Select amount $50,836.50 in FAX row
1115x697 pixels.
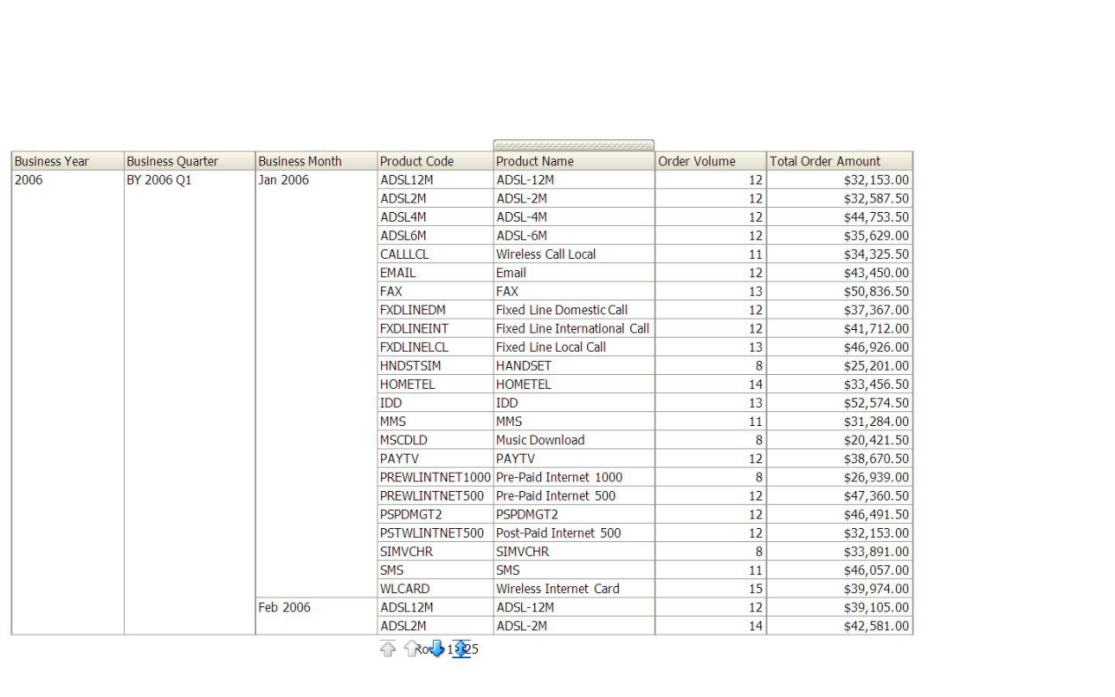click(x=876, y=292)
